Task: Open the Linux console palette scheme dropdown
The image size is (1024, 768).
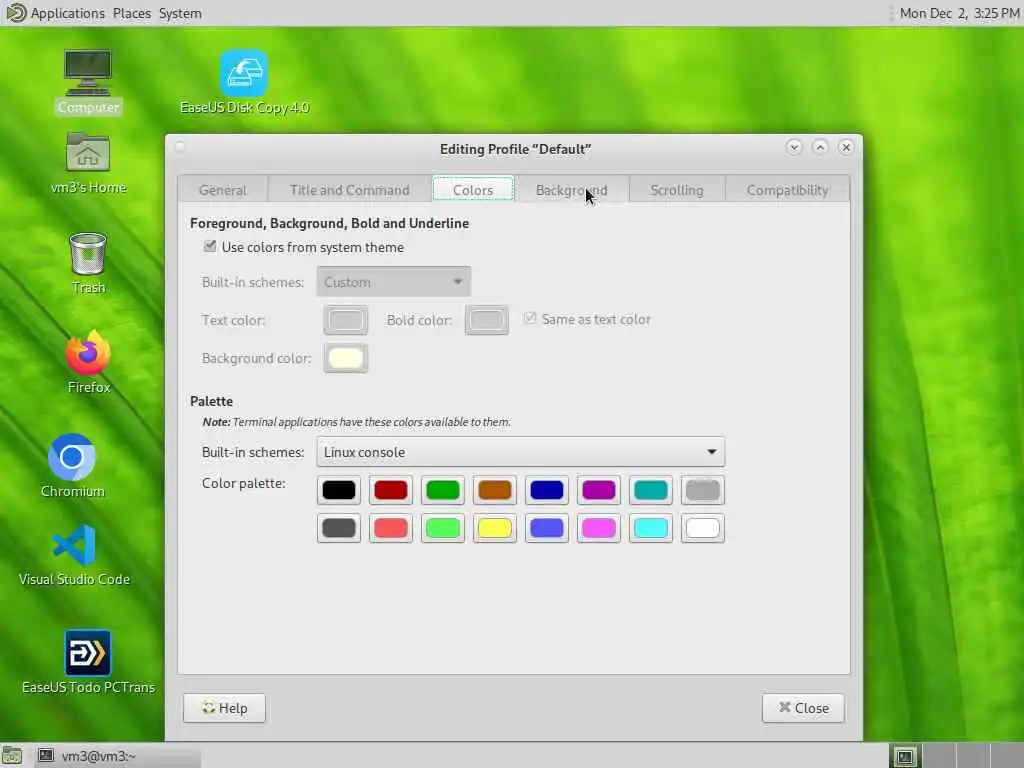Action: click(520, 452)
